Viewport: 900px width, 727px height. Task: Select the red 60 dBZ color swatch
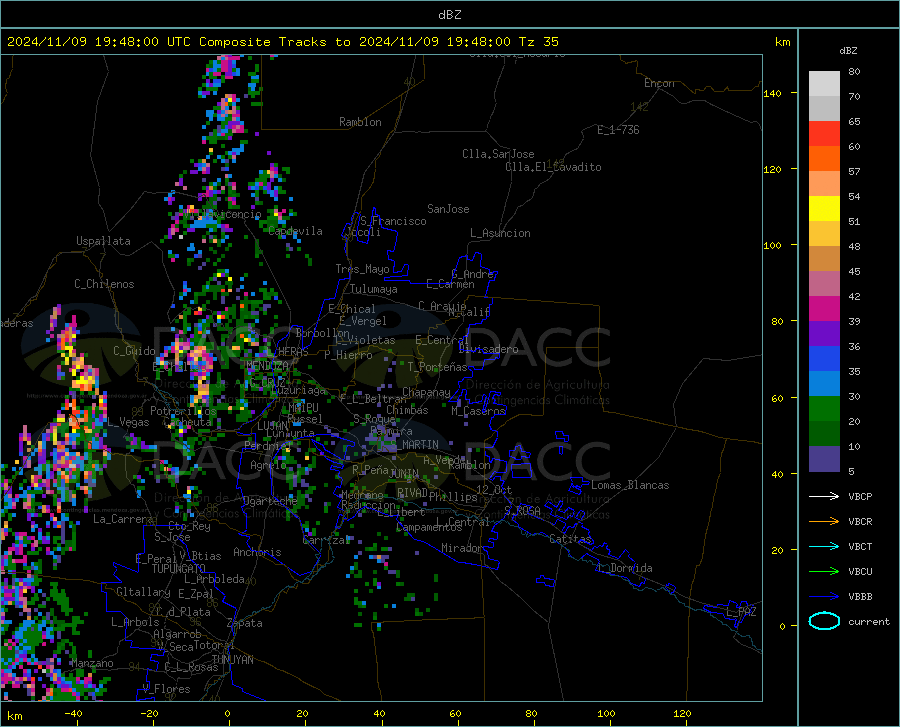click(x=824, y=134)
